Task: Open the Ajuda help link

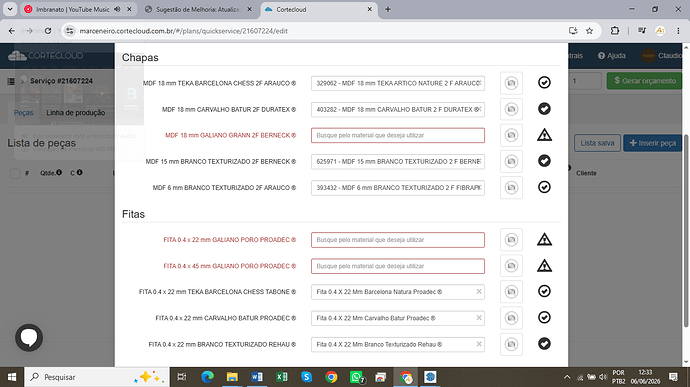Action: click(x=612, y=55)
